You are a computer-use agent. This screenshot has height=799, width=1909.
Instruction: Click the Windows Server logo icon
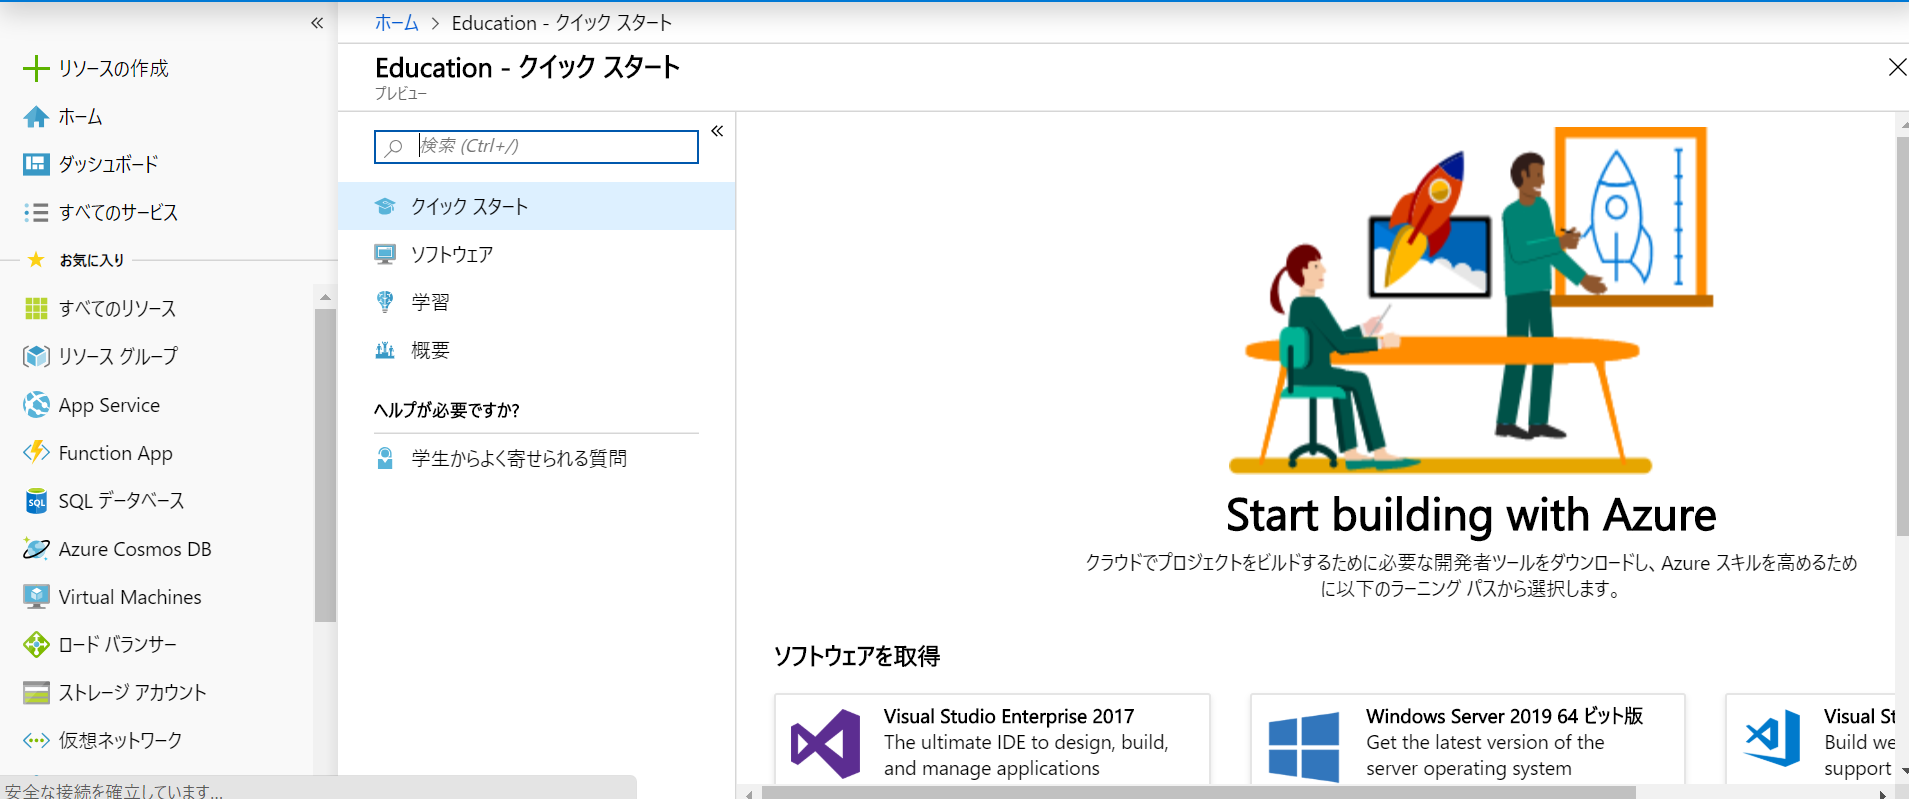pyautogui.click(x=1304, y=746)
